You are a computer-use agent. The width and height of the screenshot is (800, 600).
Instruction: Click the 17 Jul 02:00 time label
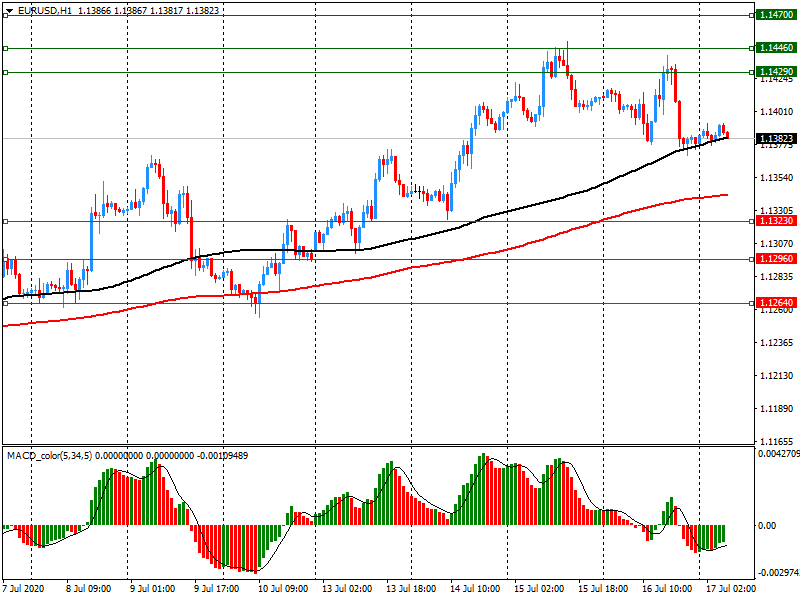point(731,589)
